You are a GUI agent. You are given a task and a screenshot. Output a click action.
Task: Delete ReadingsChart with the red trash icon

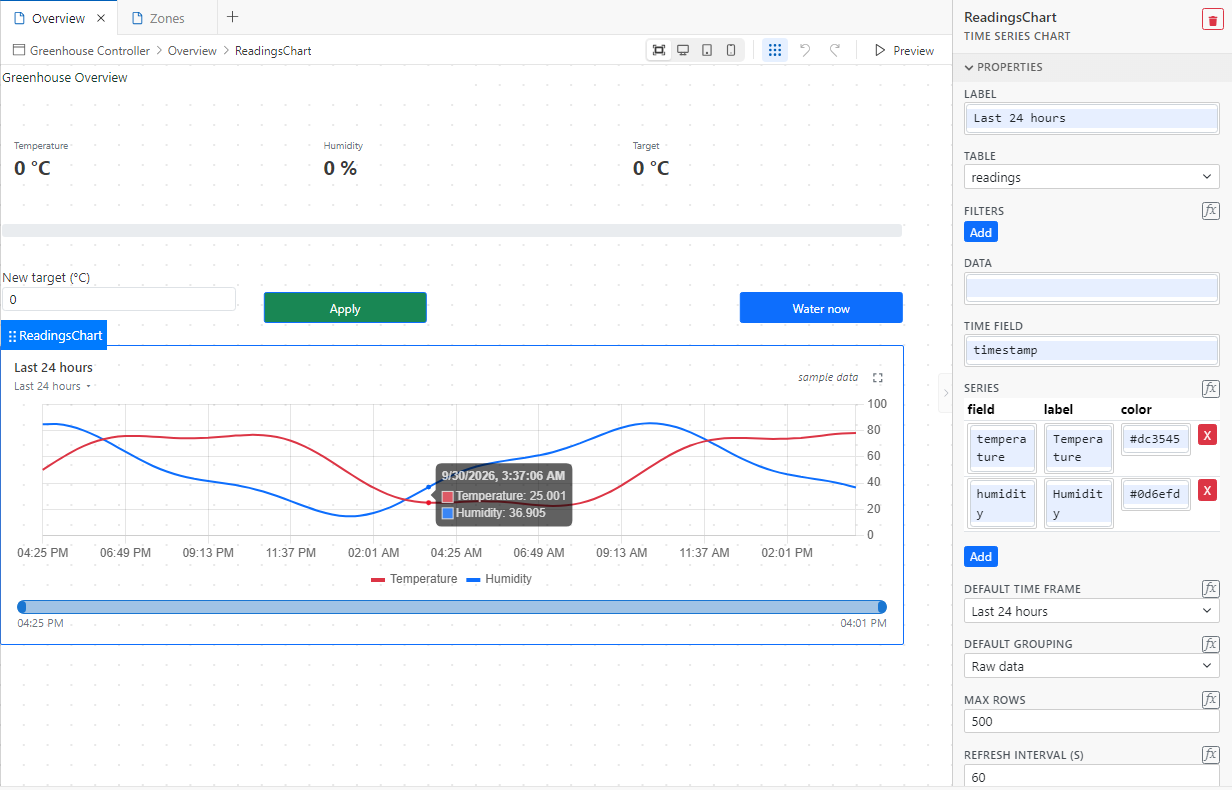(x=1212, y=20)
